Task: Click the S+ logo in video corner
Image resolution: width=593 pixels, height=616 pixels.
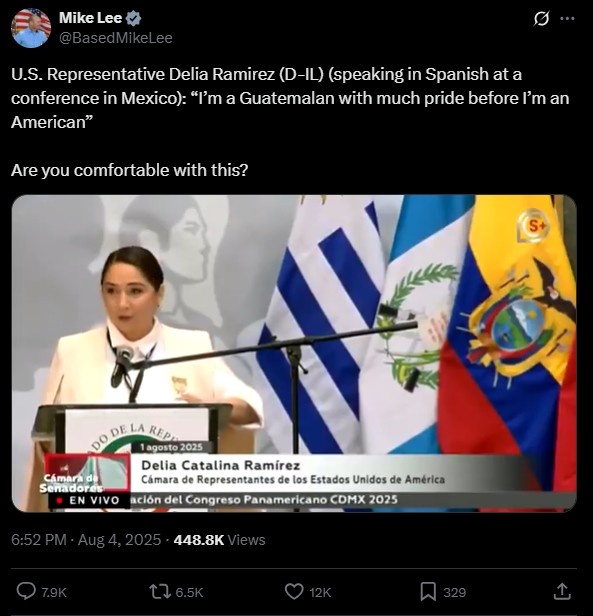Action: pos(533,226)
